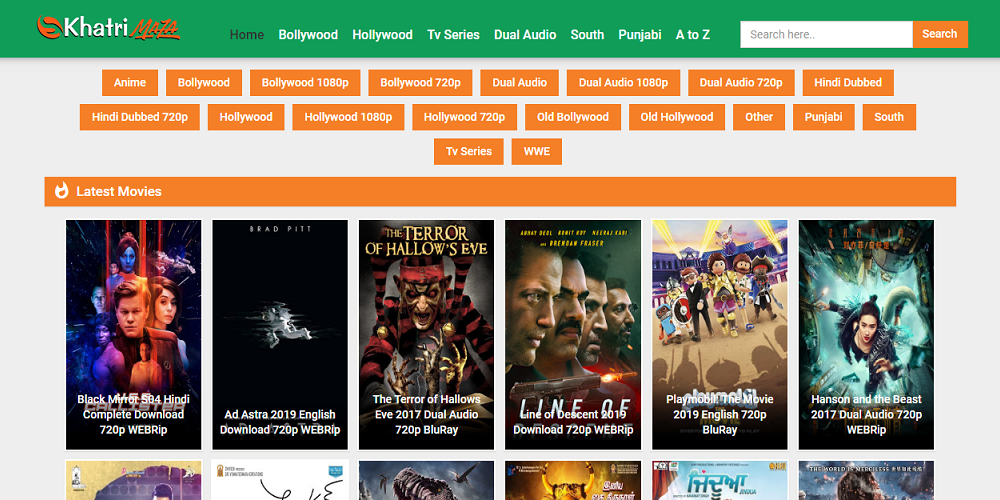Focus the Search here input field
Viewport: 1000px width, 500px height.
826,34
